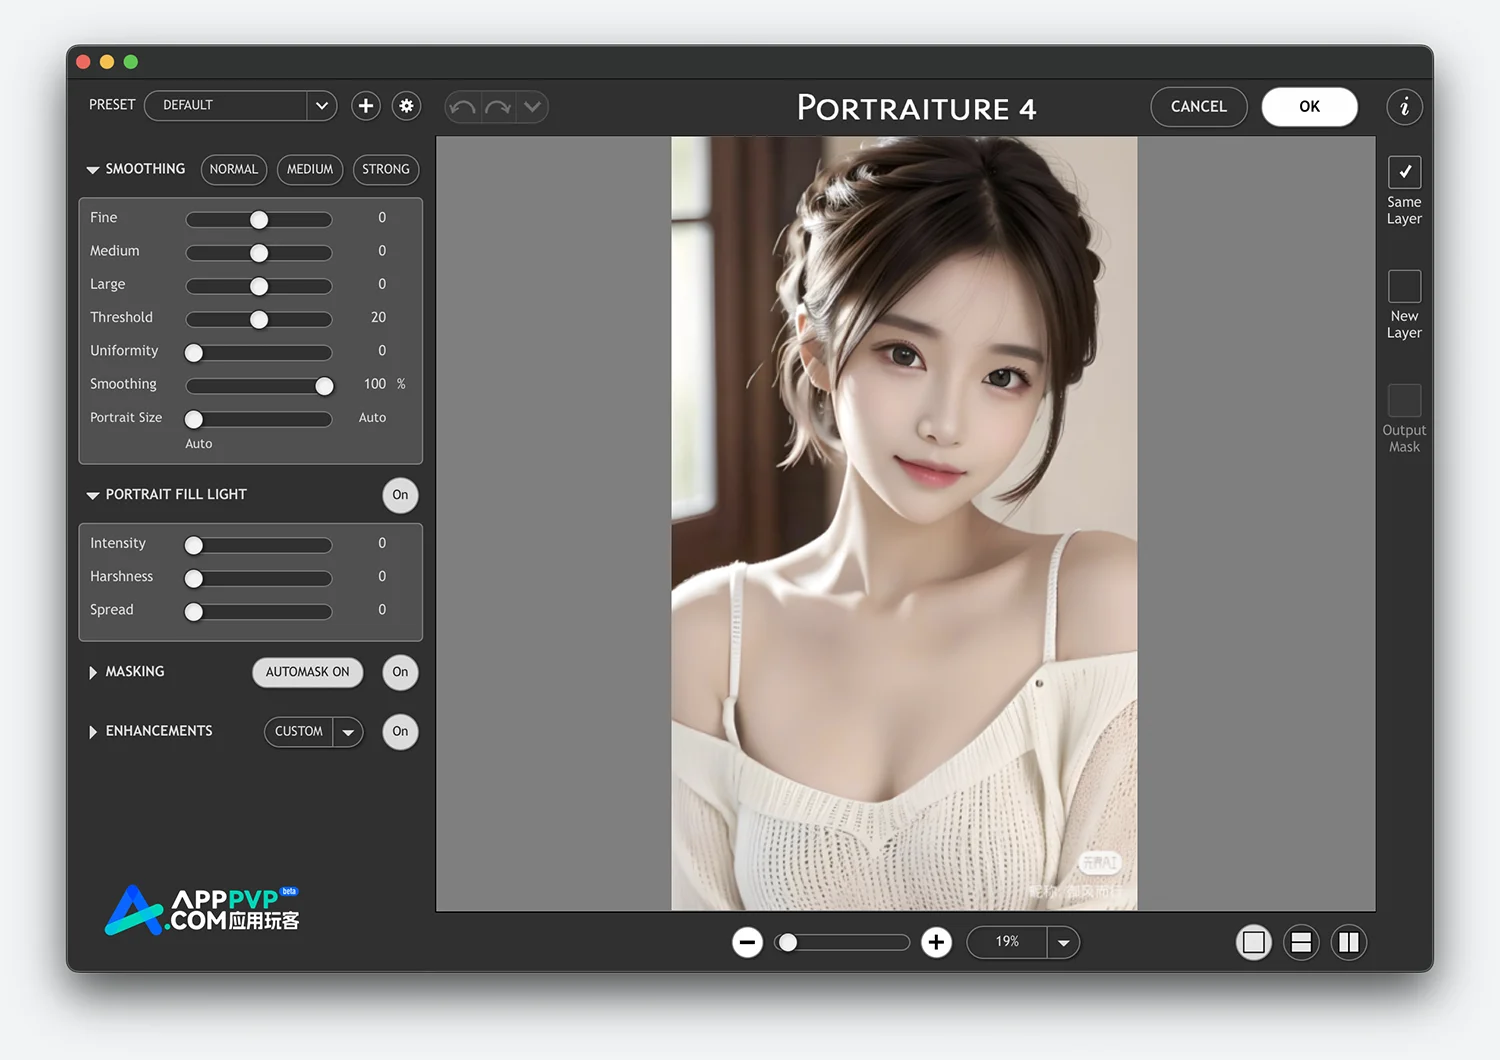Collapse the PORTRAIT FILL LIGHT section
Image resolution: width=1500 pixels, height=1060 pixels.
point(93,495)
